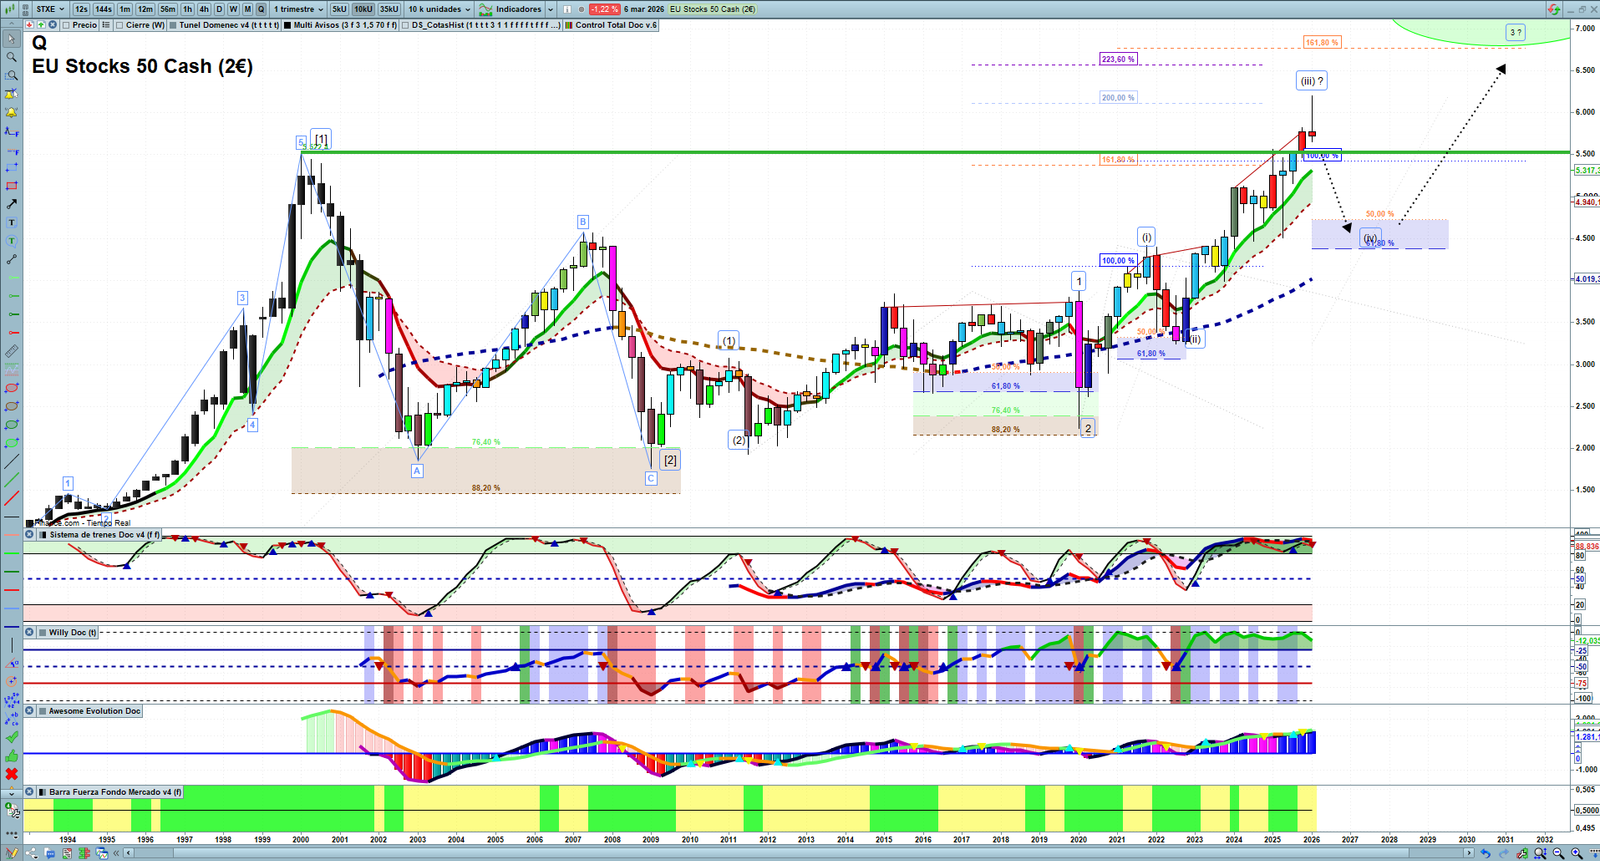The image size is (1600, 861).
Task: Toggle the Precio checkbox
Action: pyautogui.click(x=66, y=25)
